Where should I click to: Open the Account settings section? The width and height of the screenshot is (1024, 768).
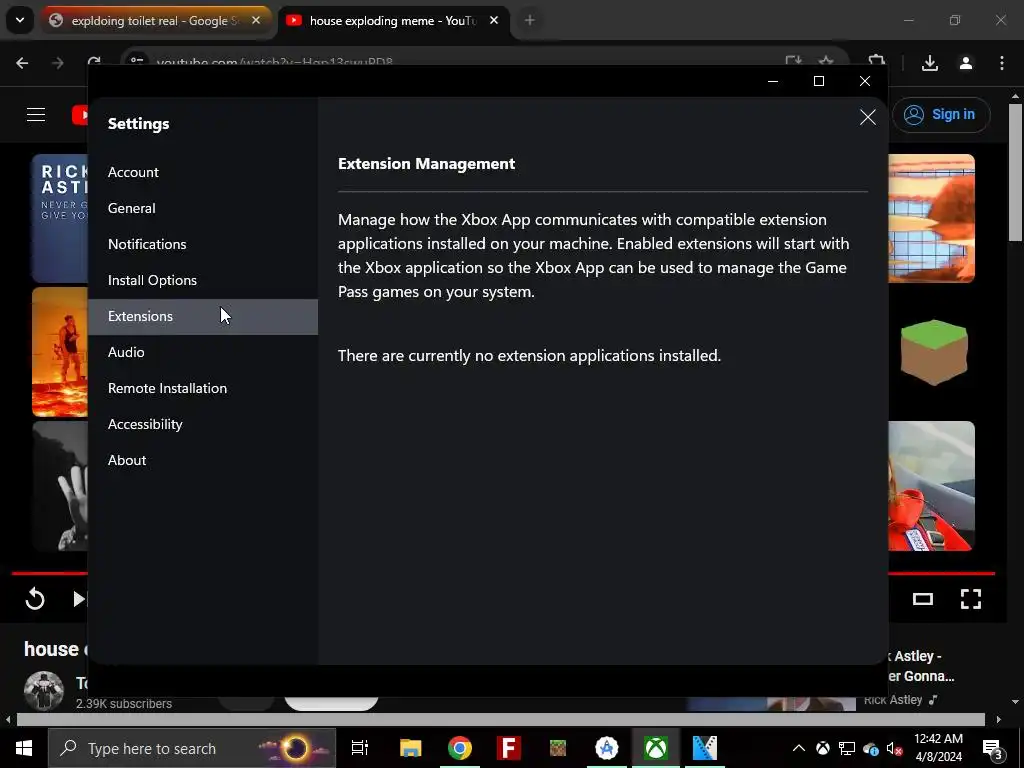[x=202, y=172]
